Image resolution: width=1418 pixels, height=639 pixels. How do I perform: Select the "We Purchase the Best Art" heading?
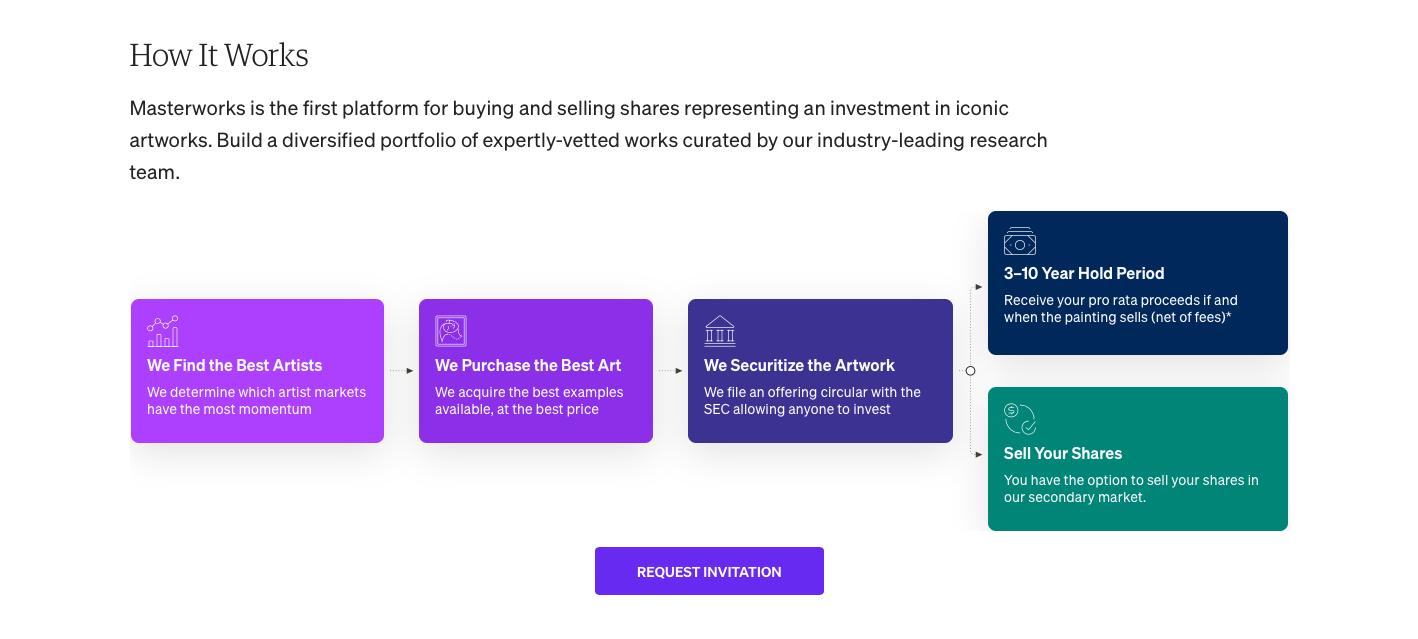pyautogui.click(x=528, y=365)
